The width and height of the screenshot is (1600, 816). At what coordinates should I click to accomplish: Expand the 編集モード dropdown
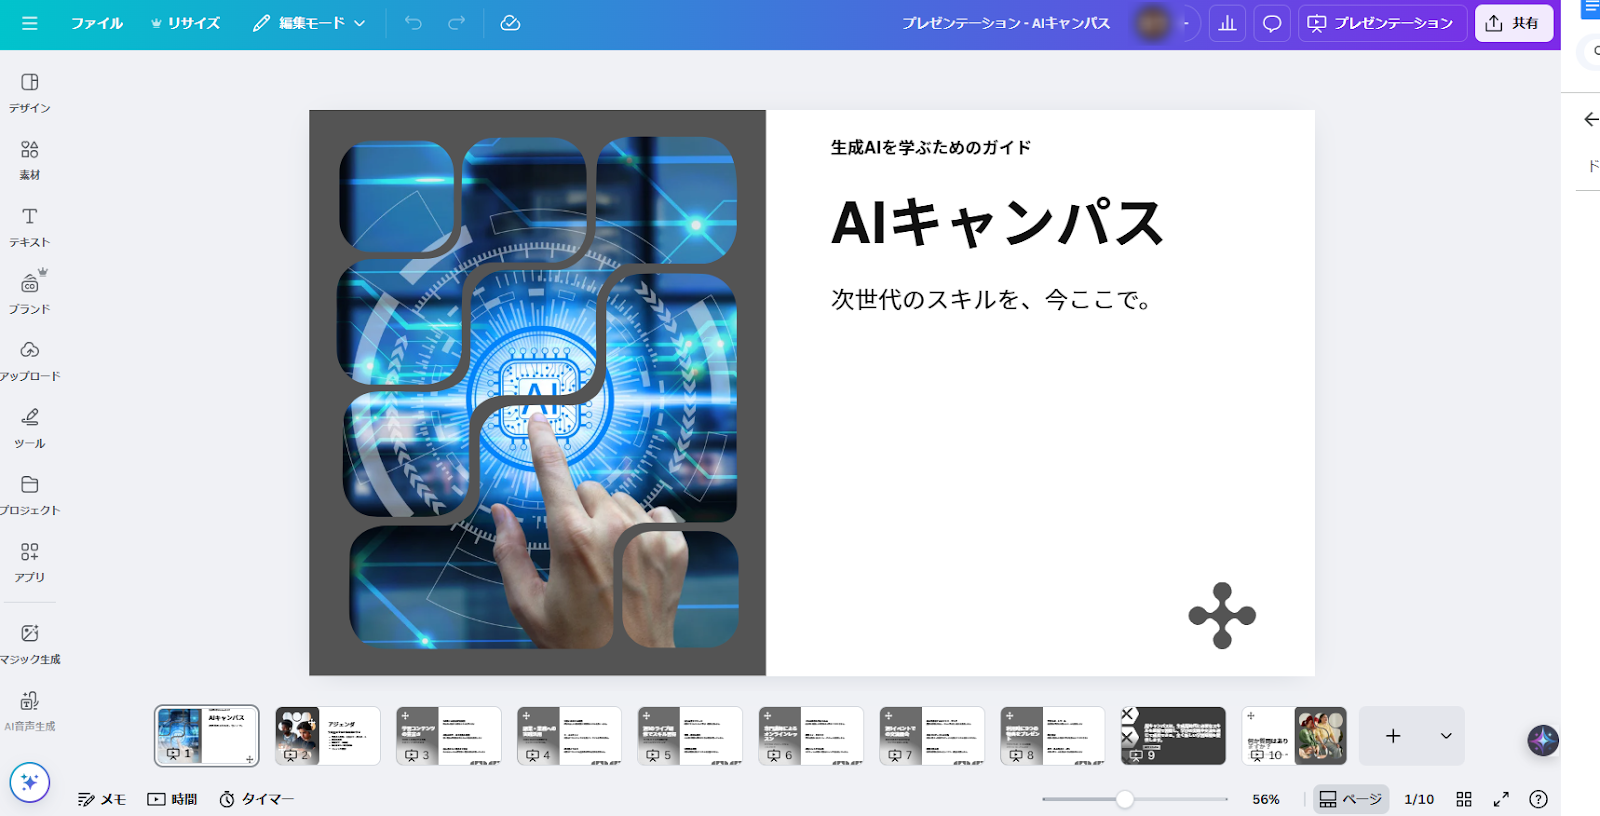[x=309, y=23]
